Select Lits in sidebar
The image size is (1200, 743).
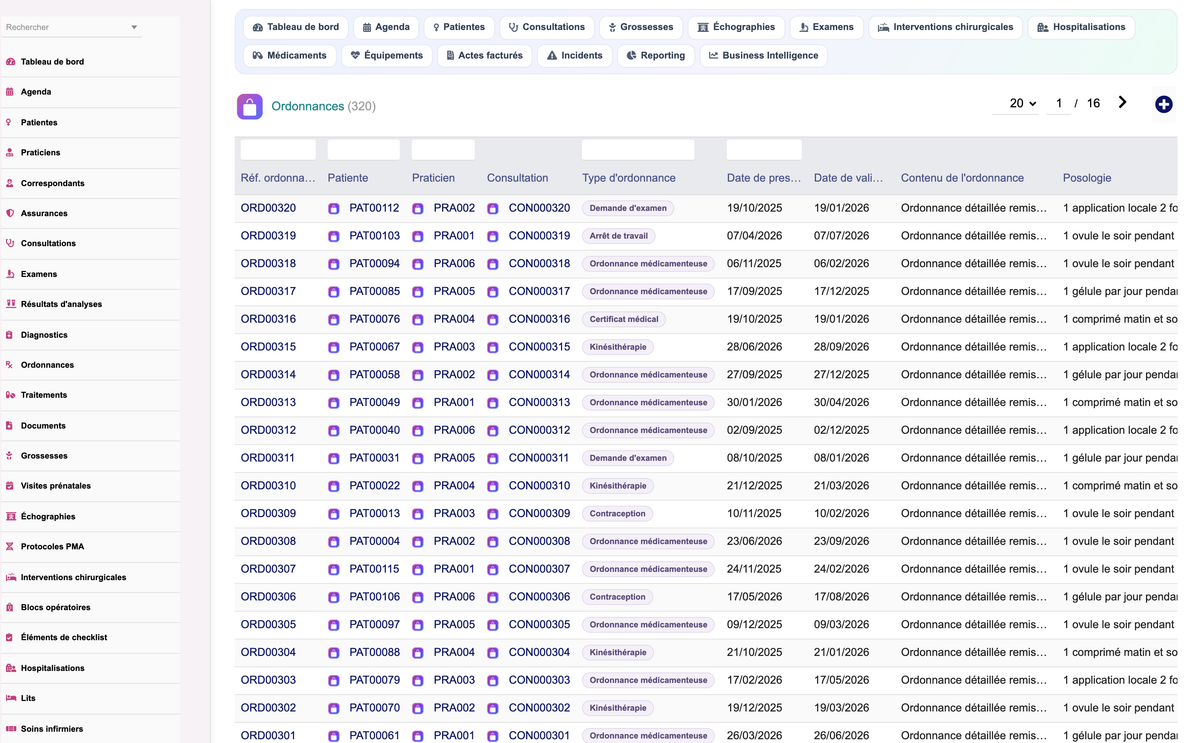(x=90, y=698)
